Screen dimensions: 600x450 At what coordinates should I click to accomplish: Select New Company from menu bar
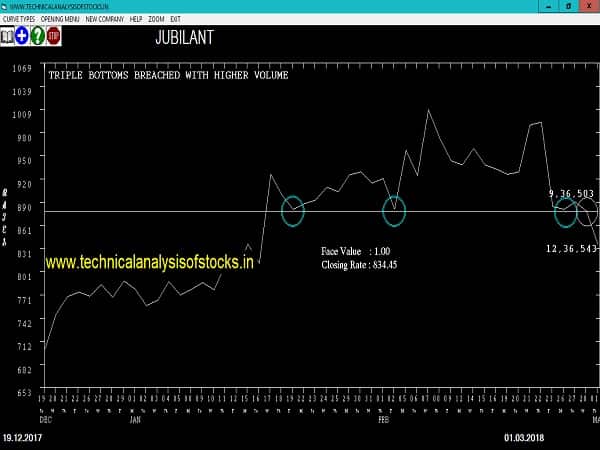click(x=105, y=19)
